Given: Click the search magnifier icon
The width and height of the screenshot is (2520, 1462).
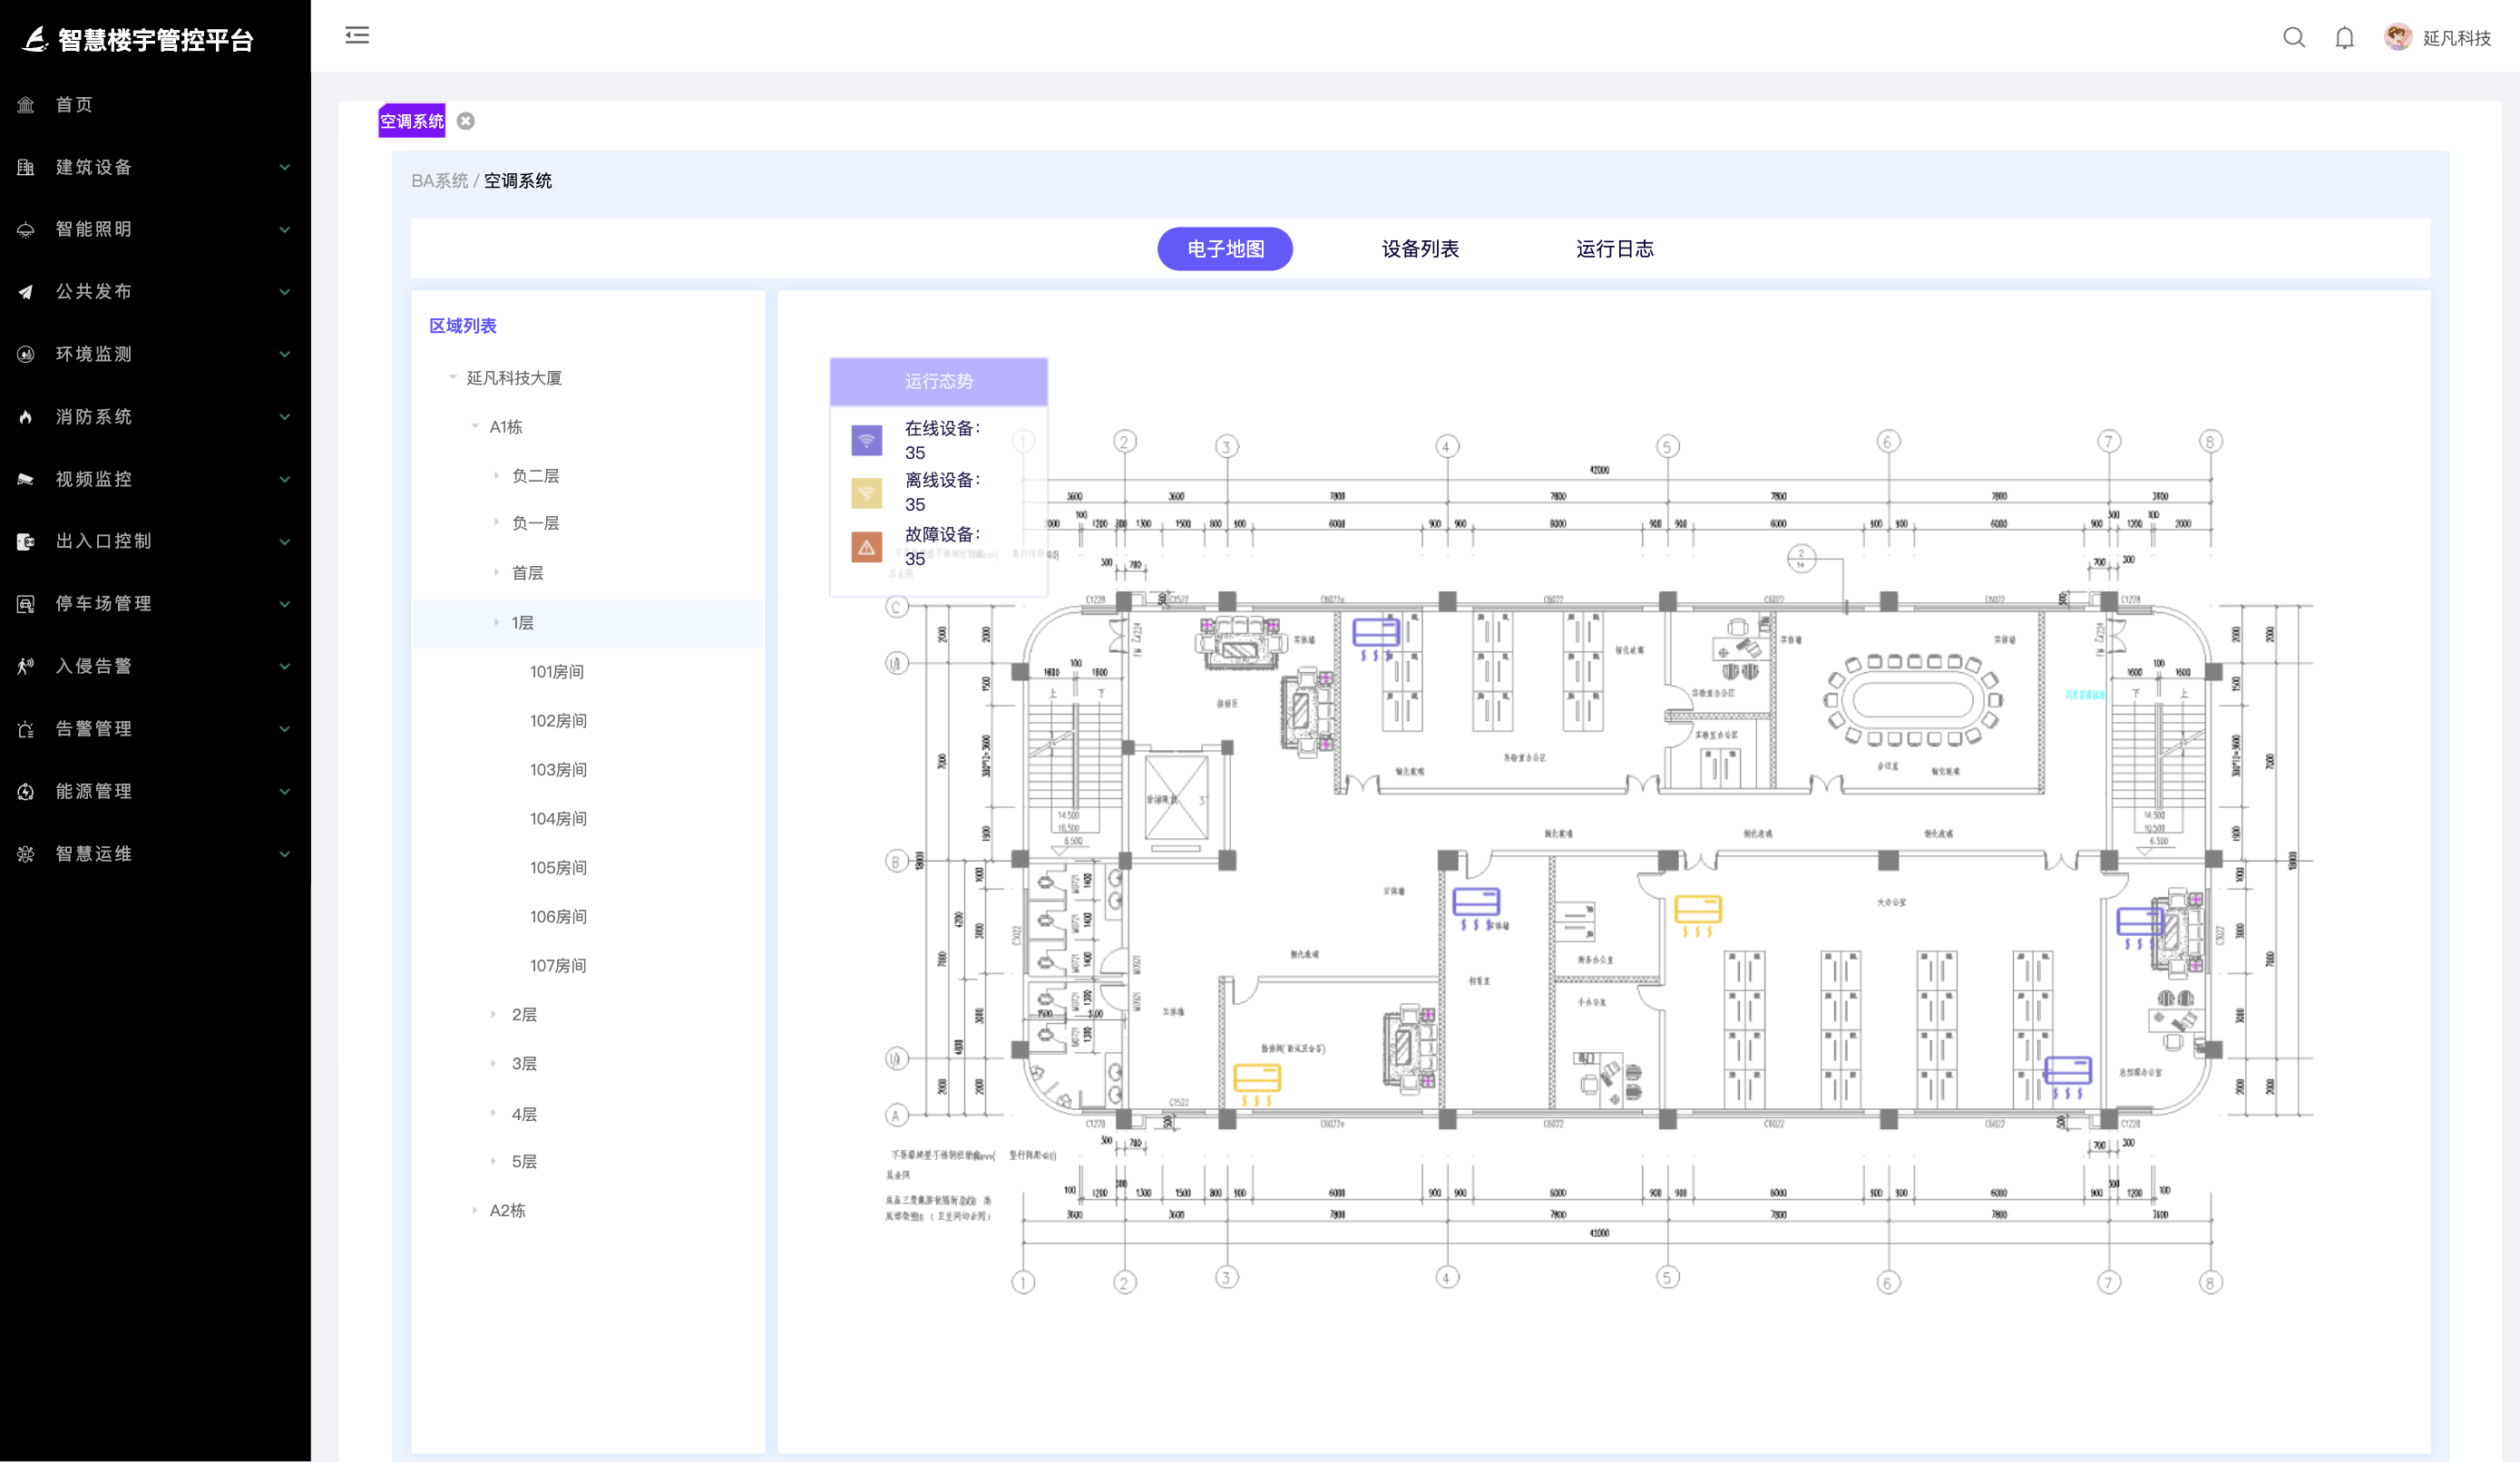Looking at the screenshot, I should pyautogui.click(x=2293, y=38).
